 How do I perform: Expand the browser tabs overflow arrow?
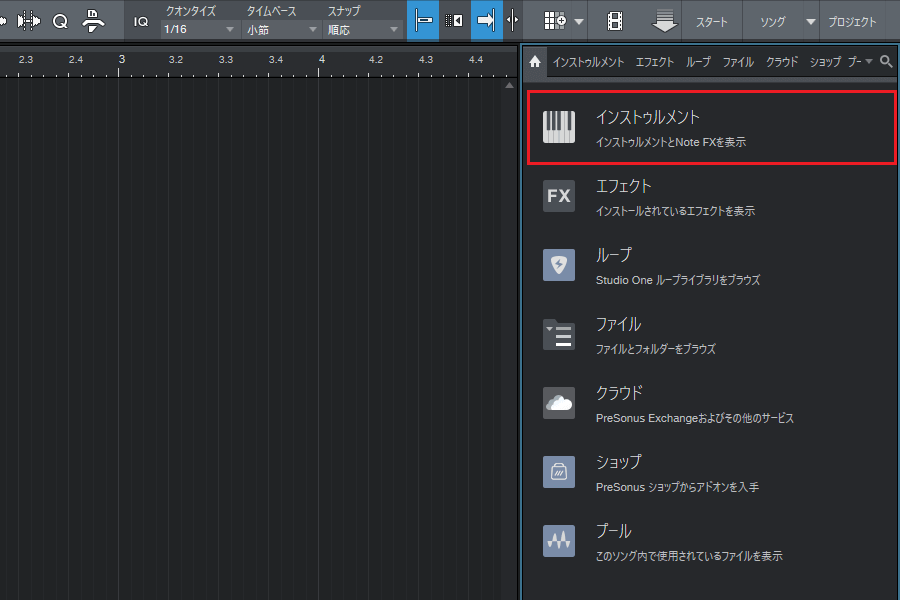869,61
